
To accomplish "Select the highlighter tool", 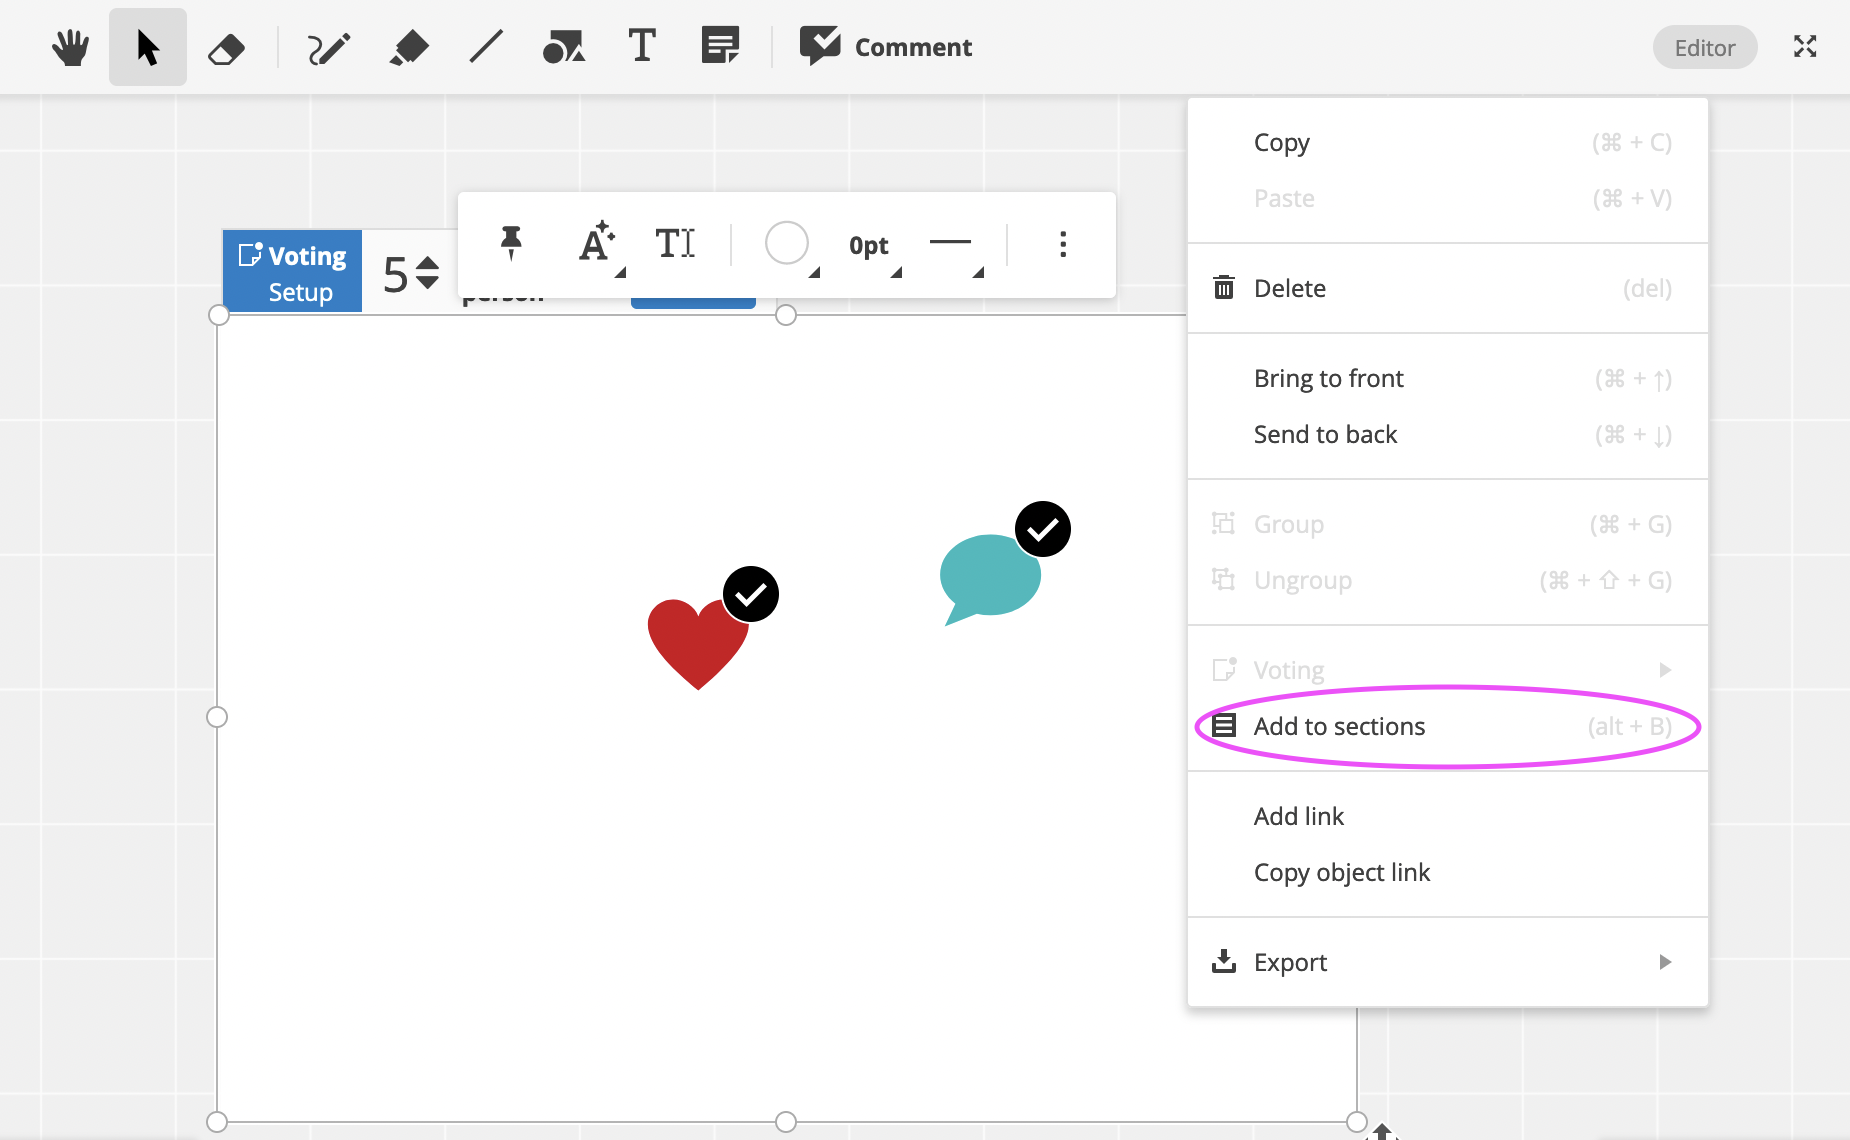I will click(408, 46).
